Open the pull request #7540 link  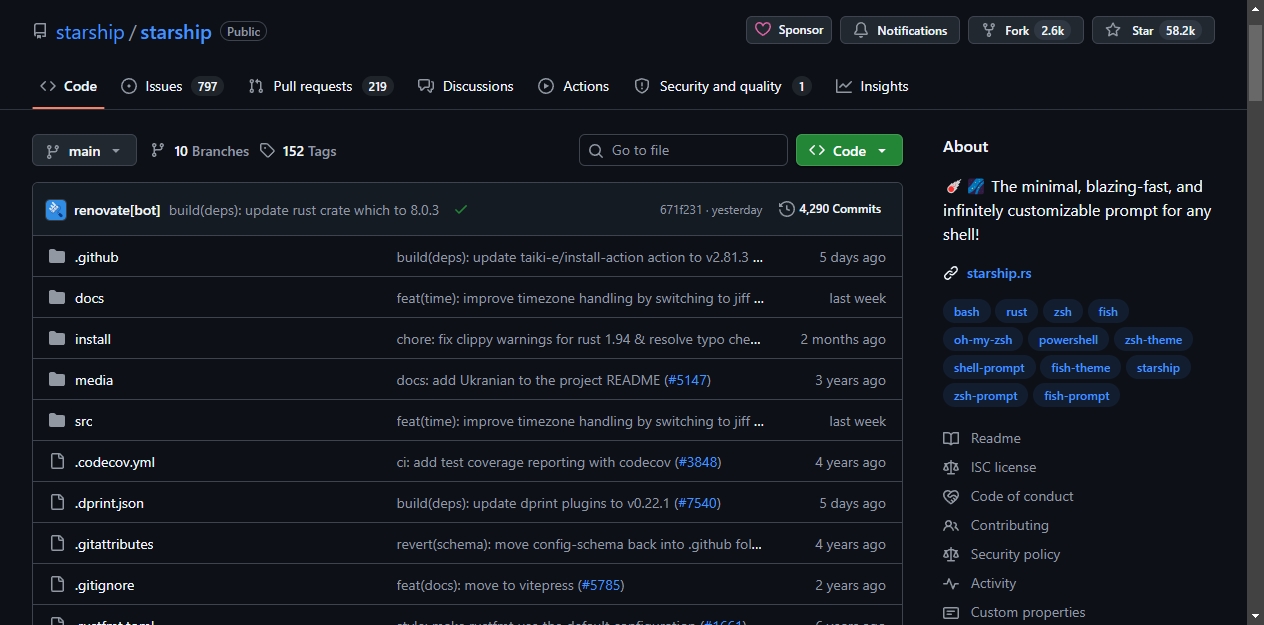698,503
